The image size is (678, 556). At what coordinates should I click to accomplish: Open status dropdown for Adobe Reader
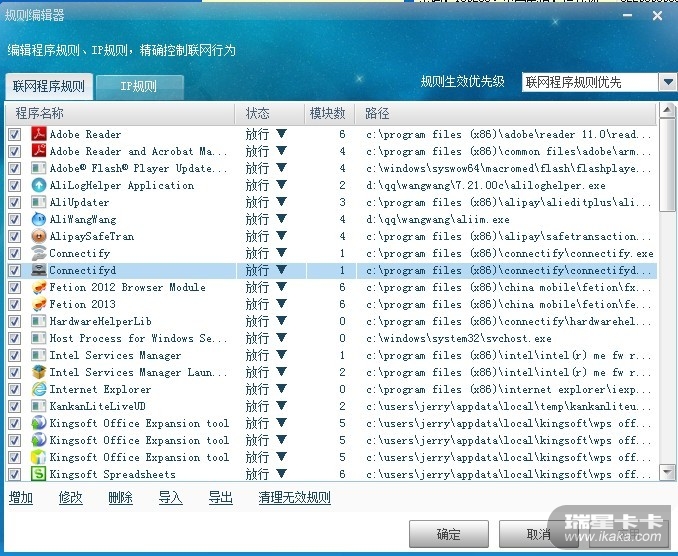(281, 134)
